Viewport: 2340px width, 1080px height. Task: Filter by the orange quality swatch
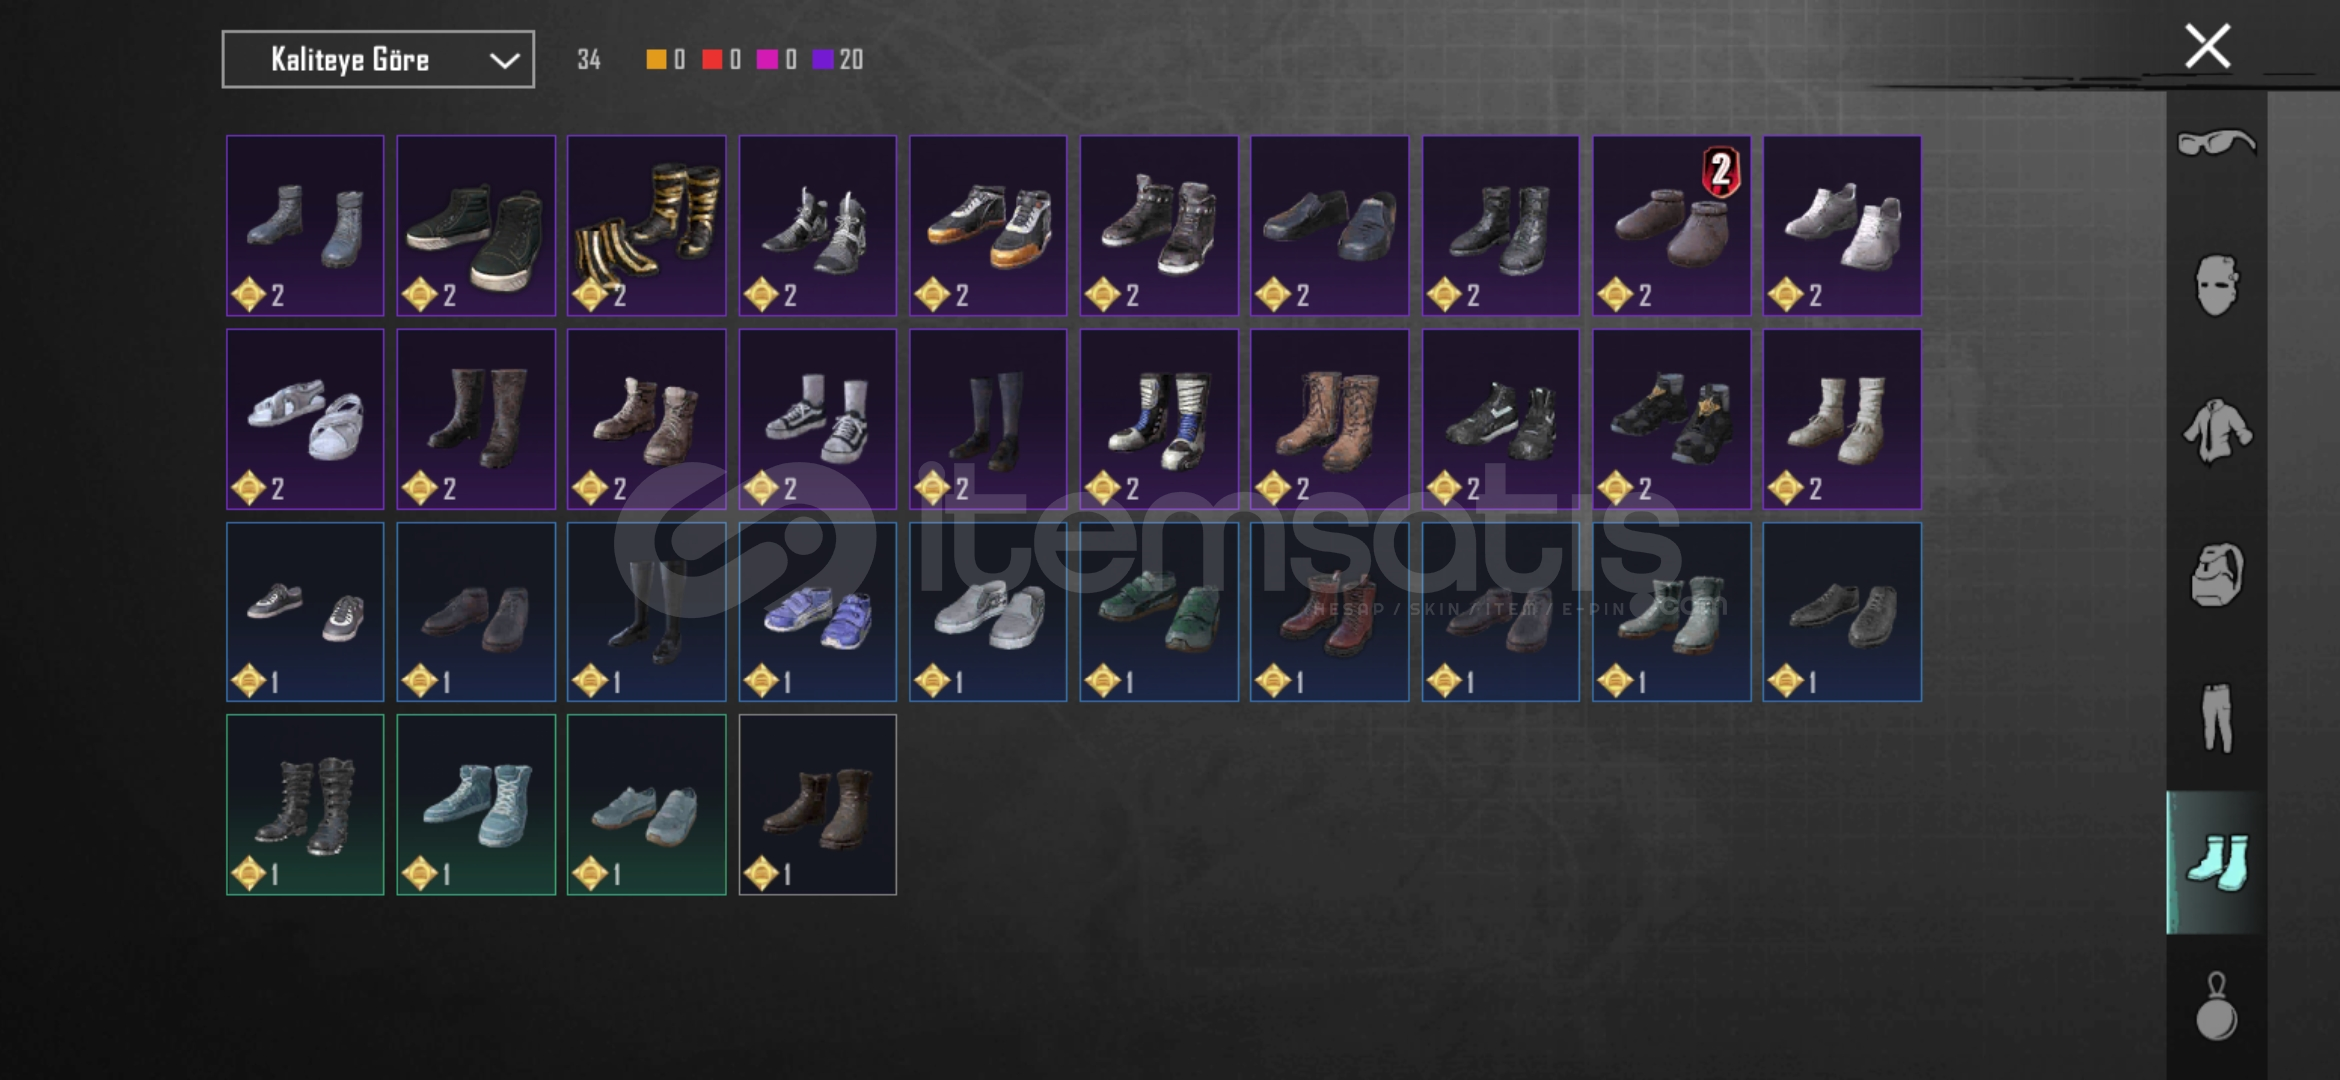tap(656, 59)
